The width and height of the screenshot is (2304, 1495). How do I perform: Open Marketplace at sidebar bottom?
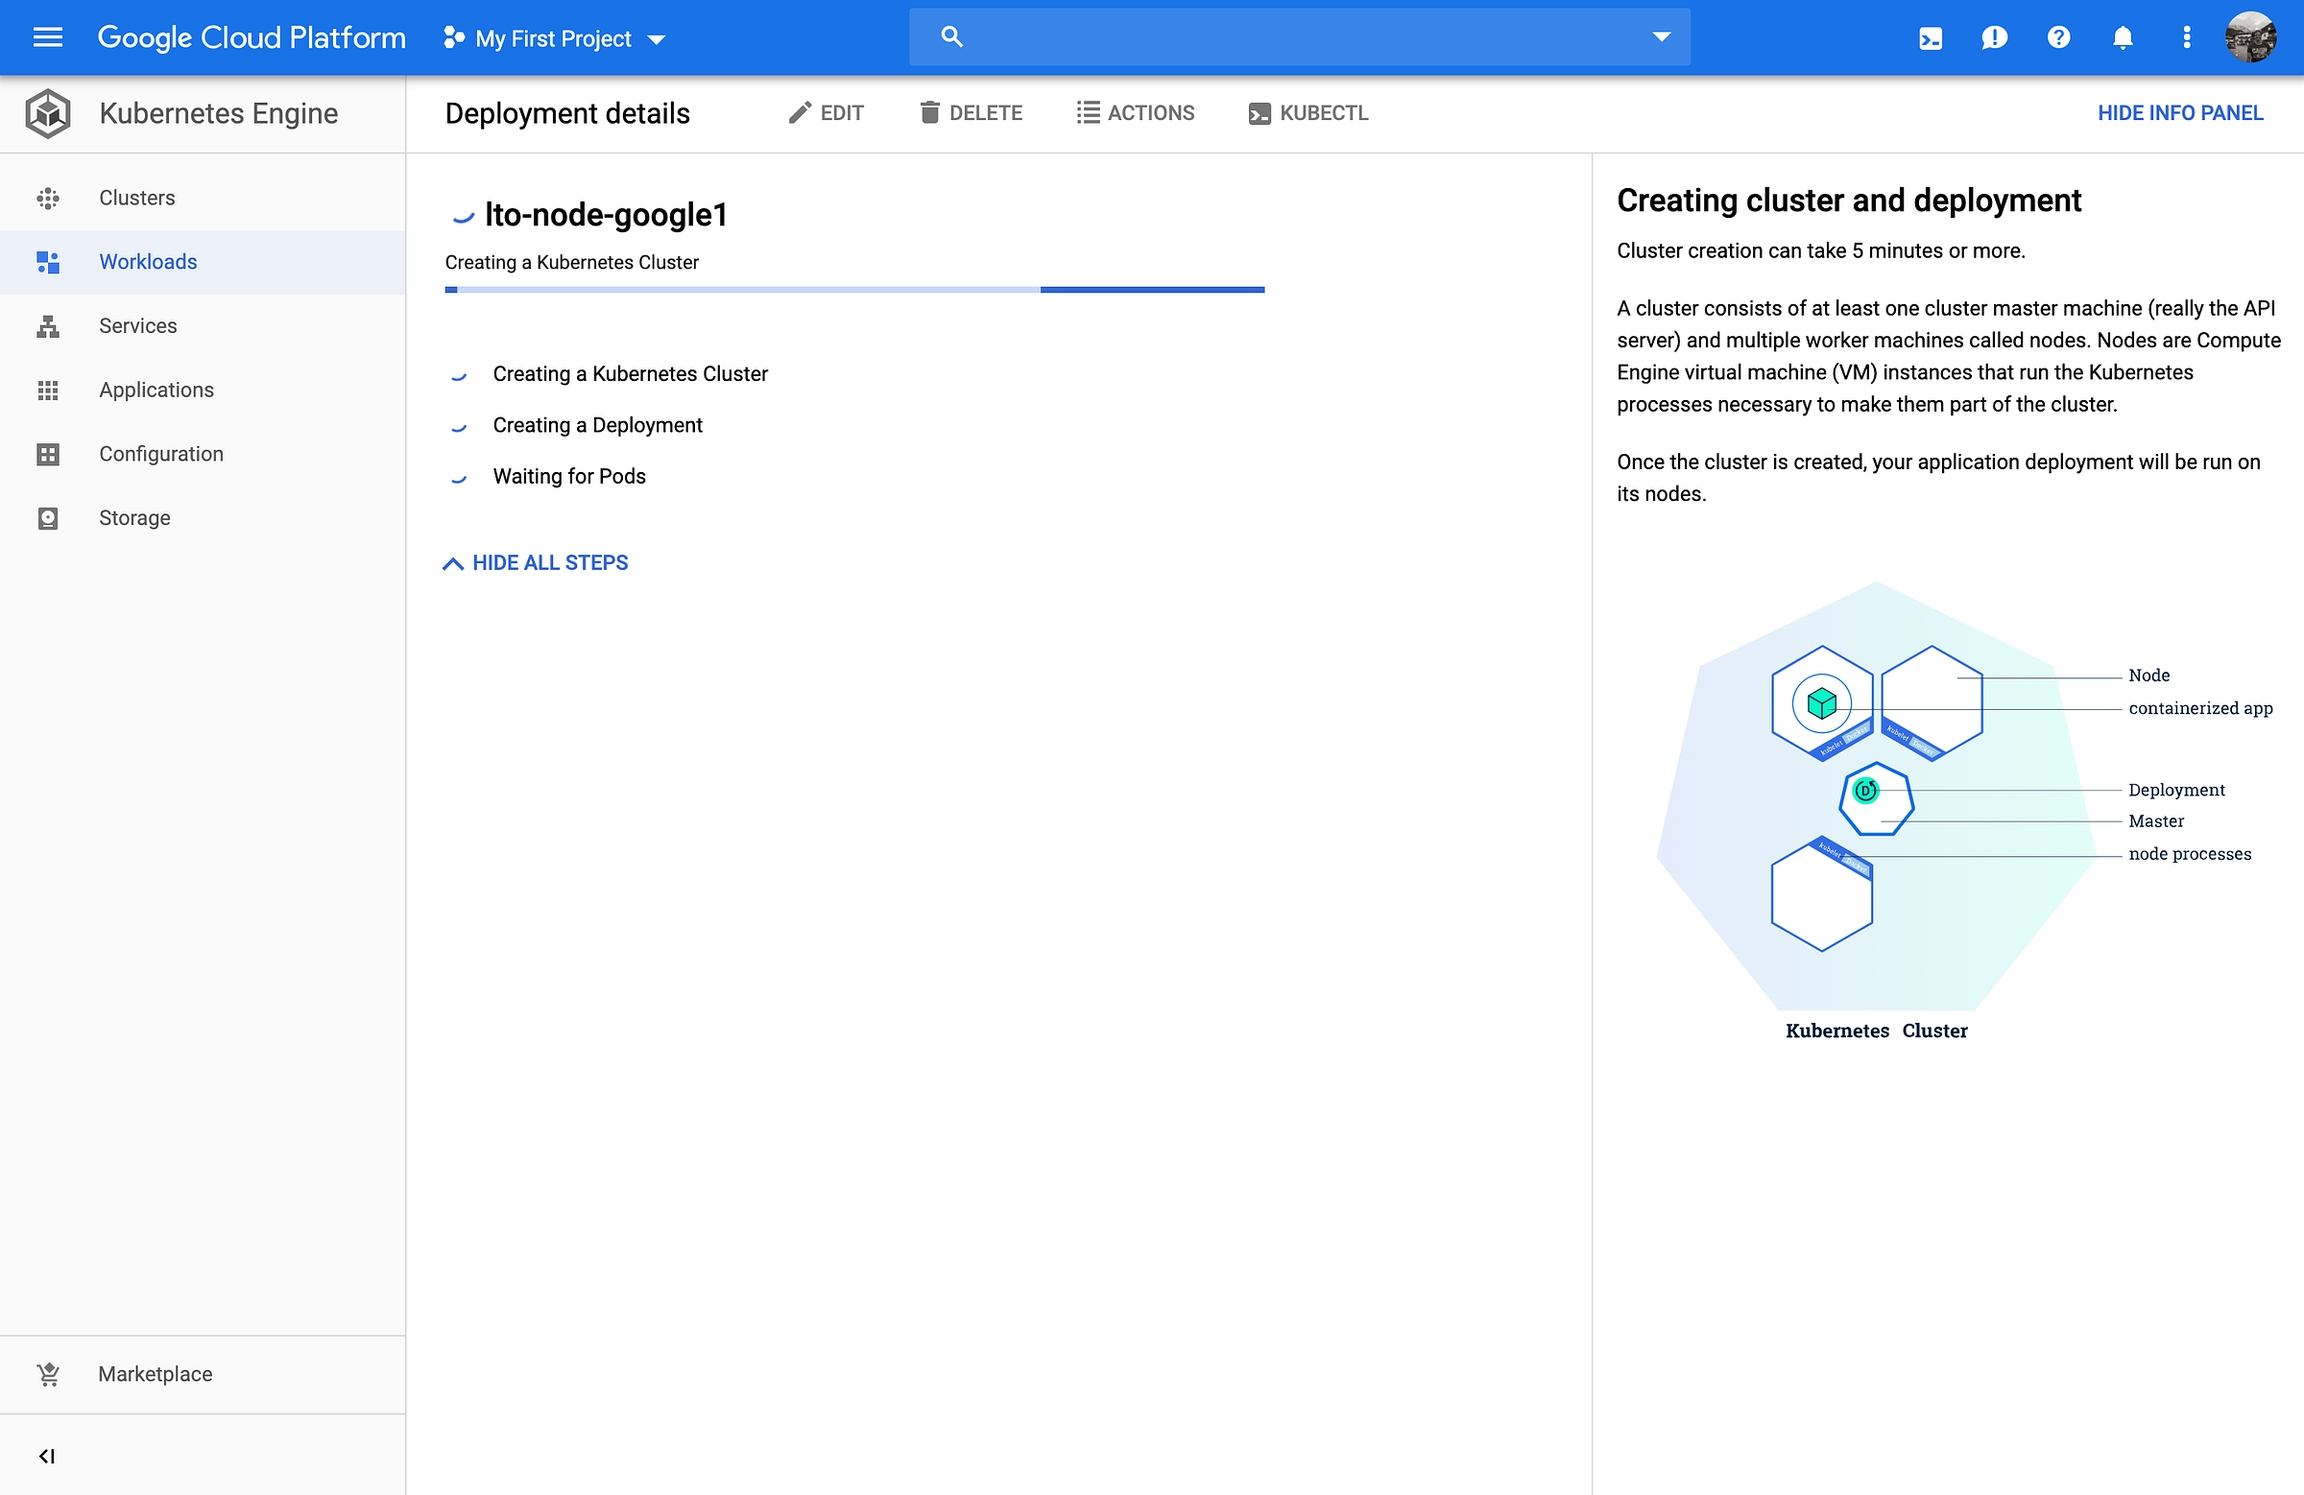[x=203, y=1374]
